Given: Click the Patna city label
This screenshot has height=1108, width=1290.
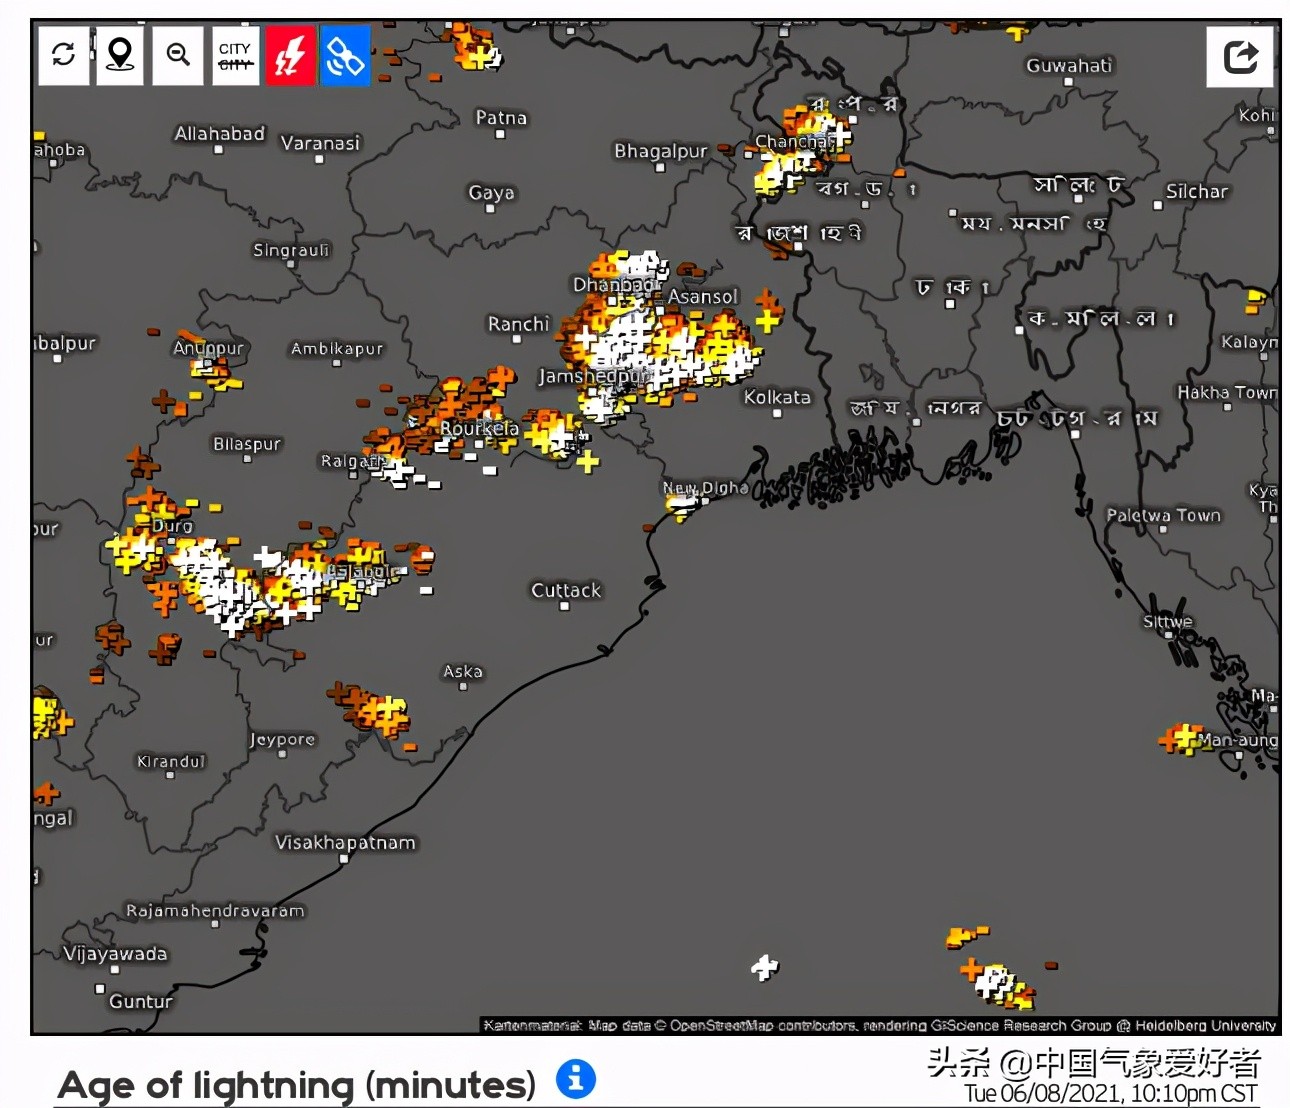Looking at the screenshot, I should [x=501, y=118].
